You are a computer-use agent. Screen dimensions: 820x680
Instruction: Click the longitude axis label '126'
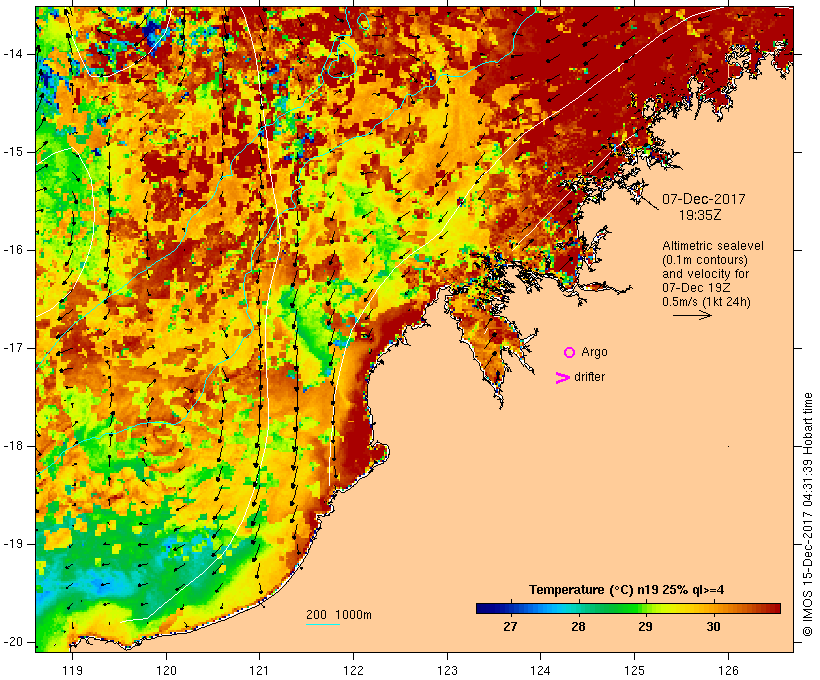click(728, 671)
